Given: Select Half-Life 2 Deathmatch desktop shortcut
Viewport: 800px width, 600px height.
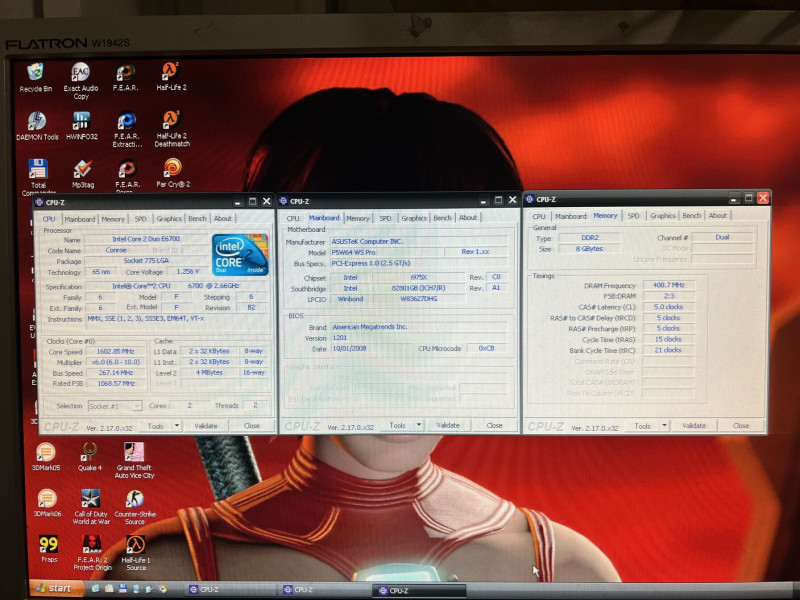Looking at the screenshot, I should tap(172, 129).
